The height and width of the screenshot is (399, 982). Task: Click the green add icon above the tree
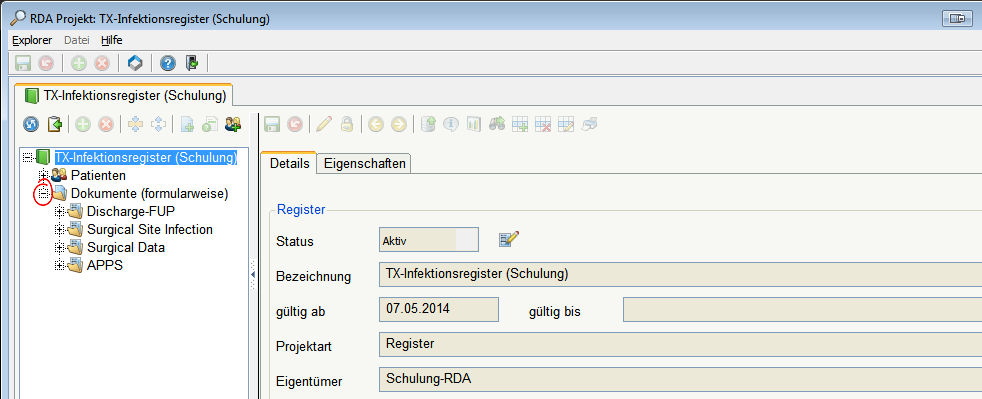click(83, 125)
